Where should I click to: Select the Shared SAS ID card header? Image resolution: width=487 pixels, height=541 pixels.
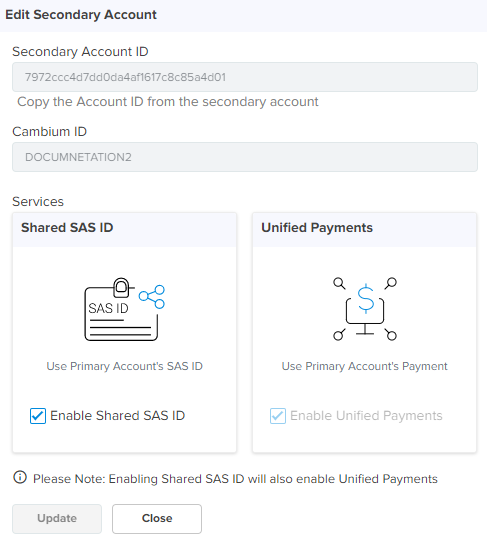tap(125, 229)
